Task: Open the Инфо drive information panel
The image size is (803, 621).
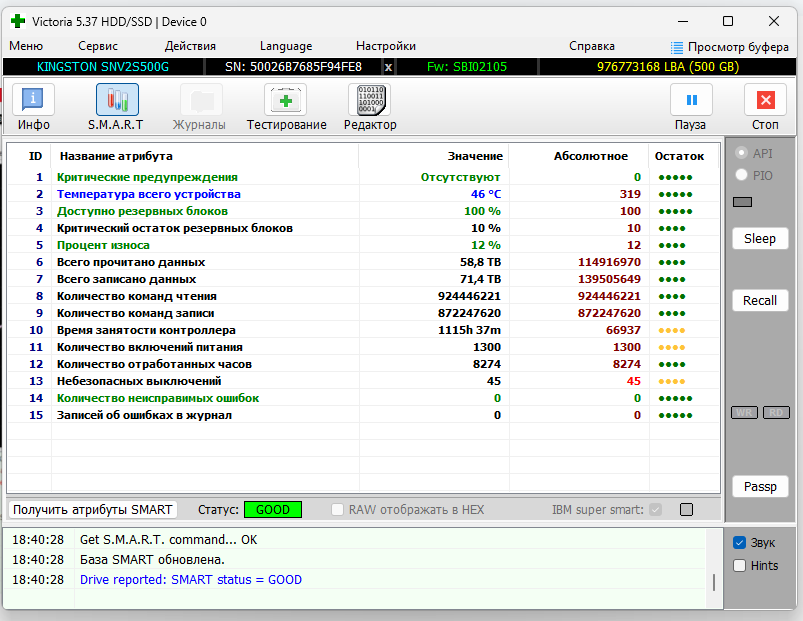Action: [33, 106]
